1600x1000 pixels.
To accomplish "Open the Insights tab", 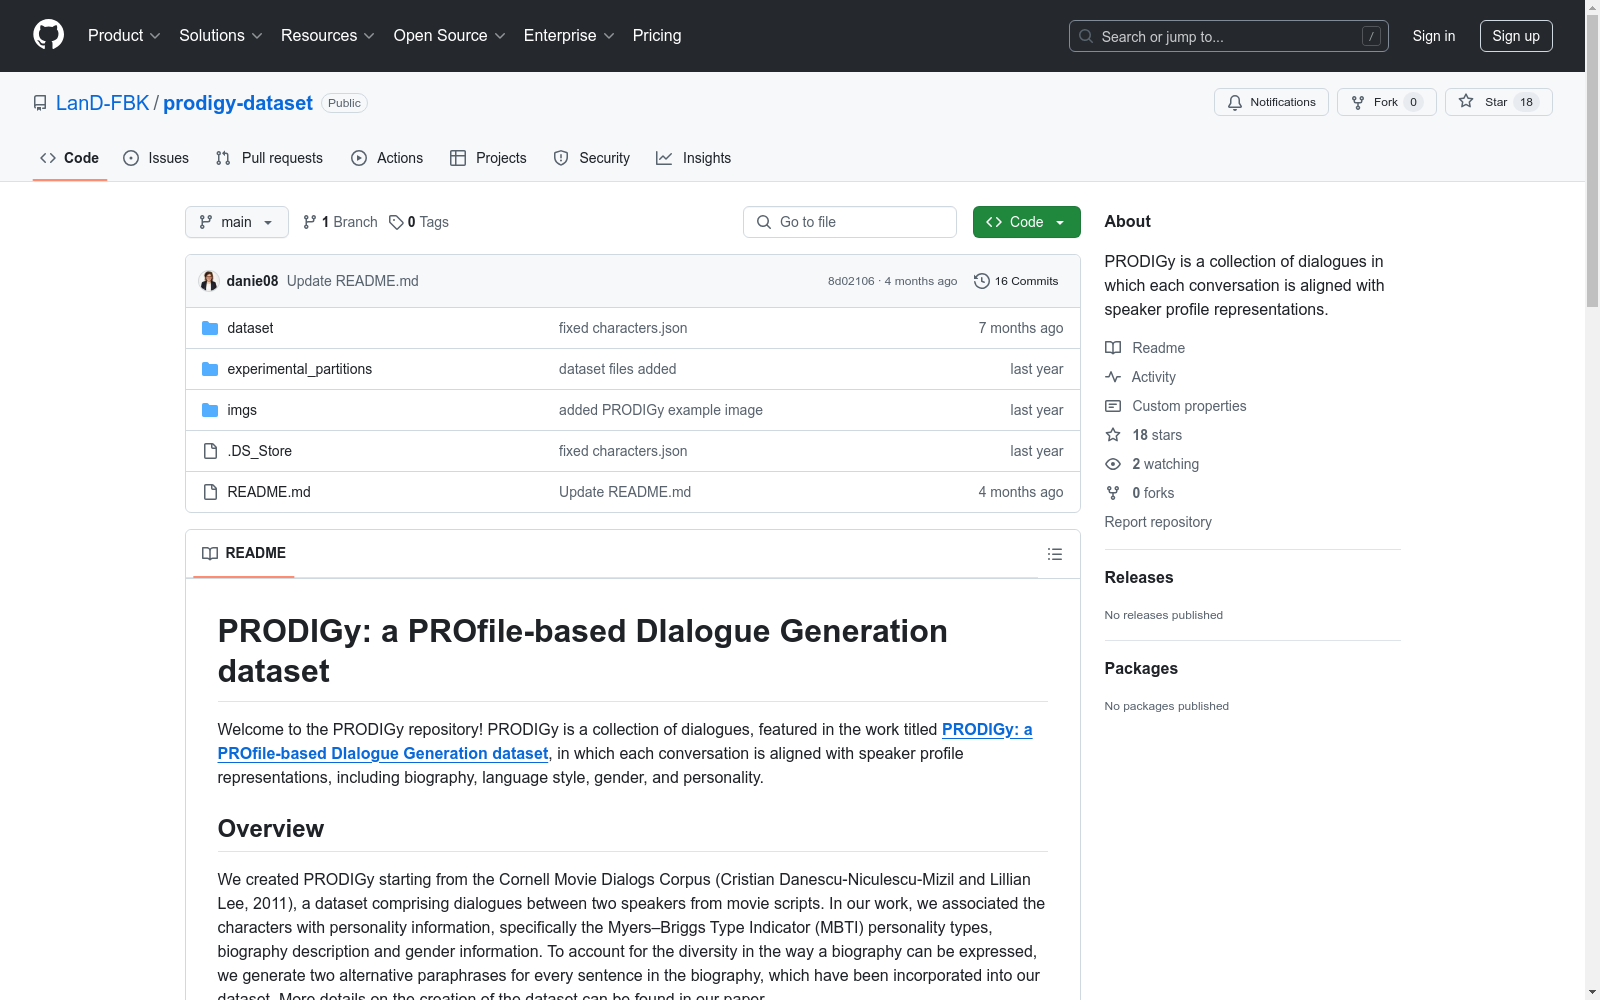I will [693, 158].
